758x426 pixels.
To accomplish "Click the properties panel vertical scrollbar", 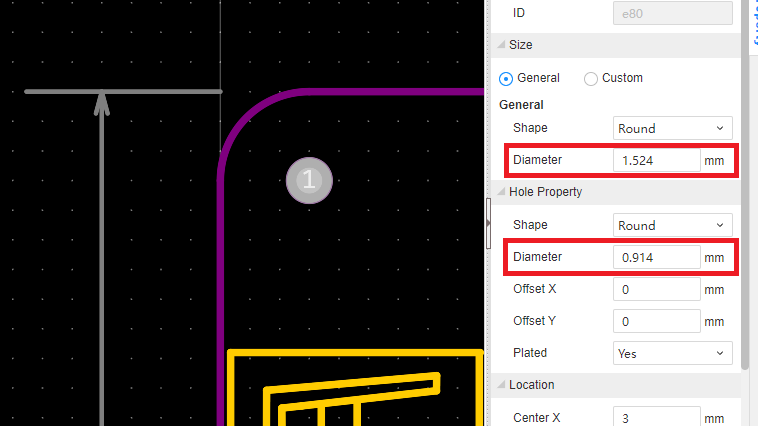I will point(744,200).
